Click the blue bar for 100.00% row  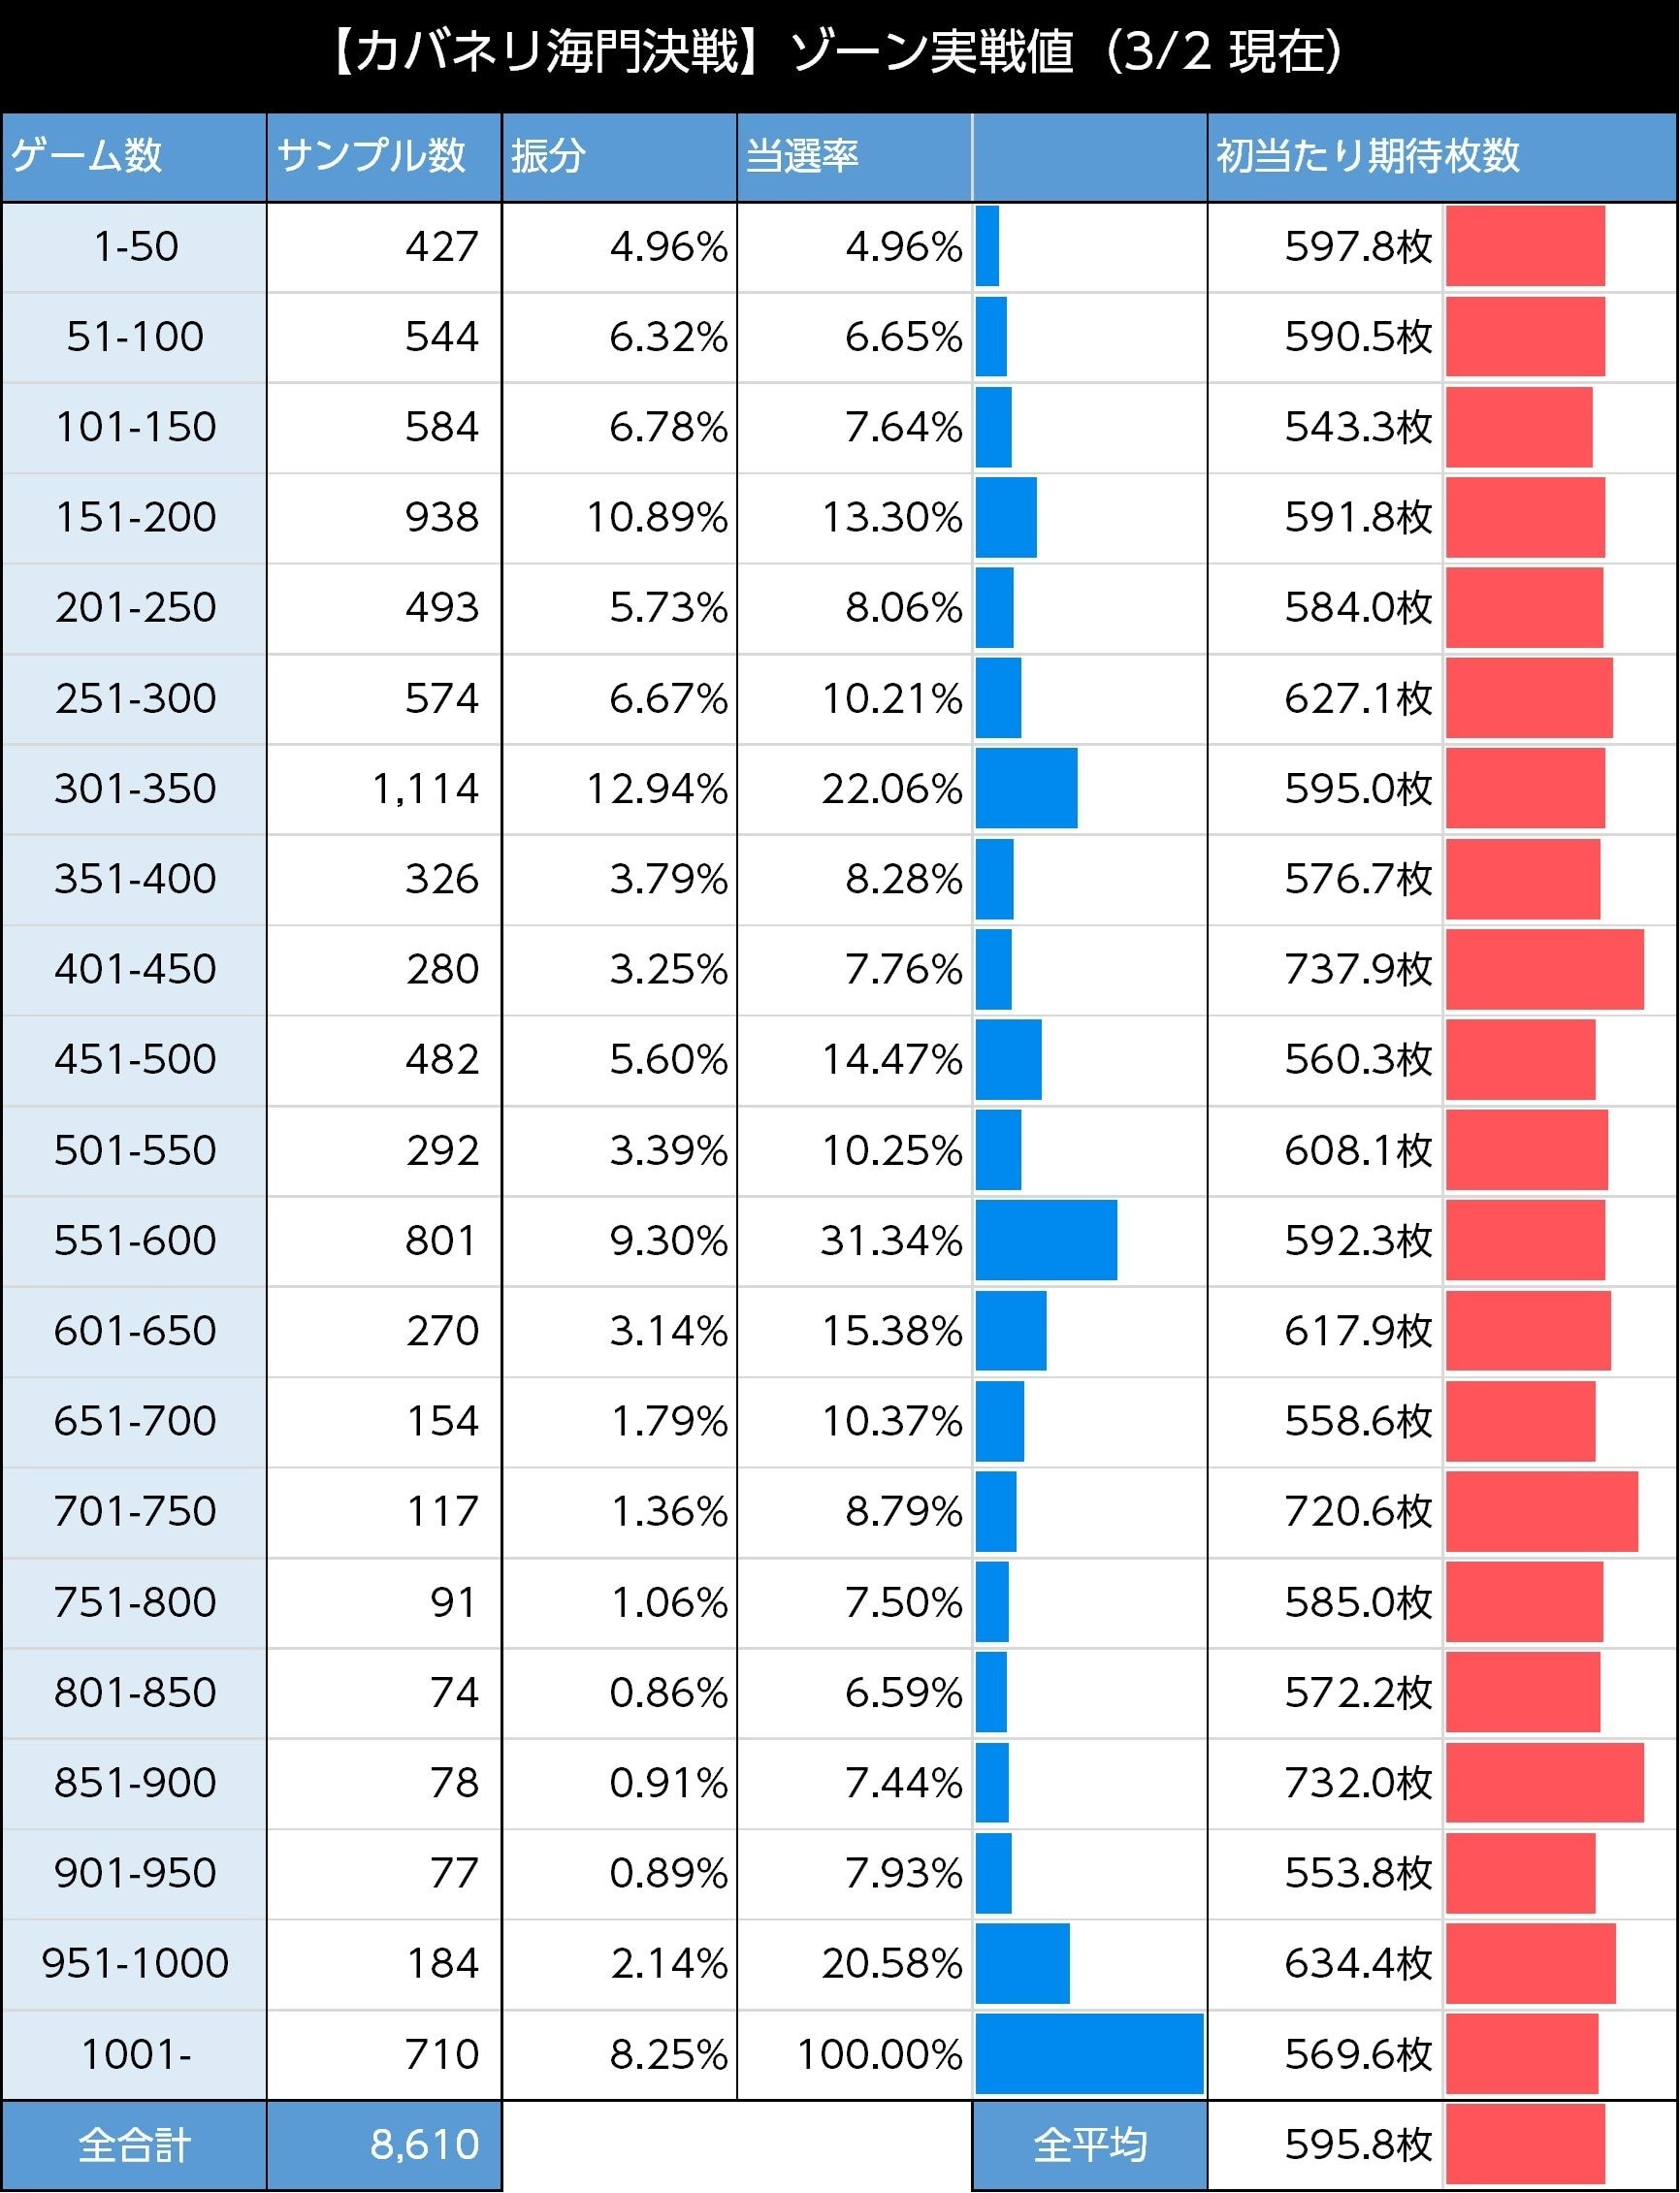pyautogui.click(x=1089, y=2054)
